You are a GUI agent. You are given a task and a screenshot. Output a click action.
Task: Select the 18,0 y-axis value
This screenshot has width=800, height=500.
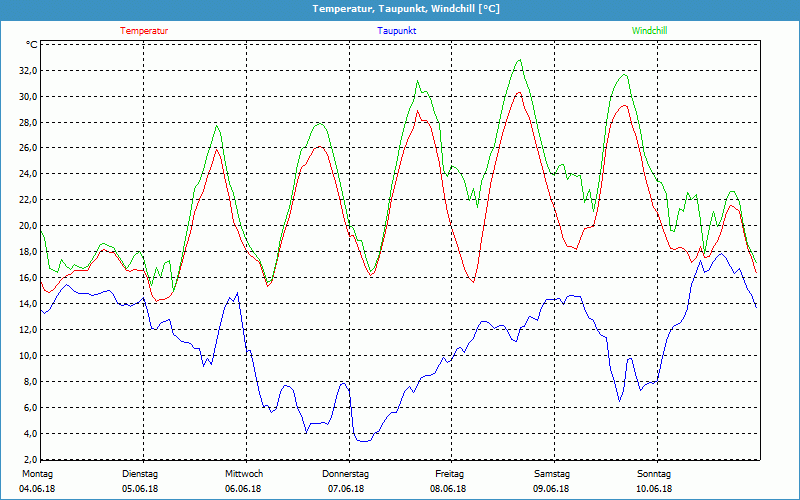point(28,252)
